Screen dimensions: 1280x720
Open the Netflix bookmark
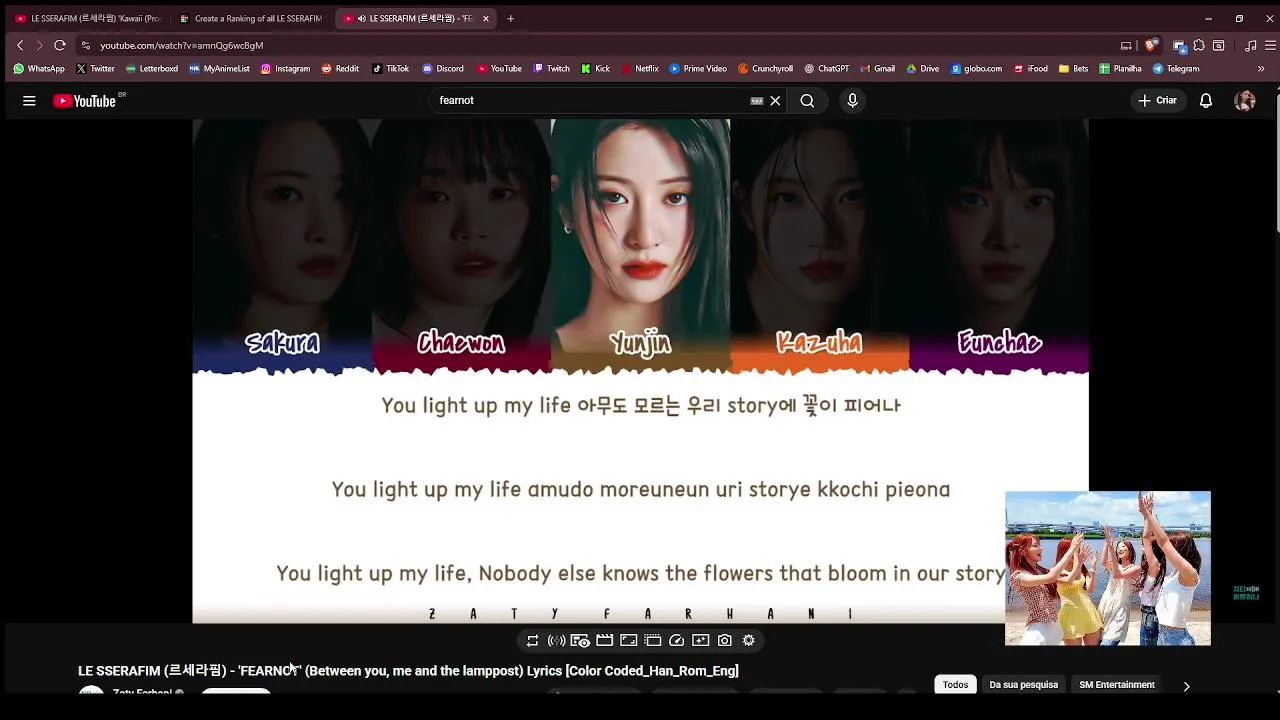[x=640, y=69]
